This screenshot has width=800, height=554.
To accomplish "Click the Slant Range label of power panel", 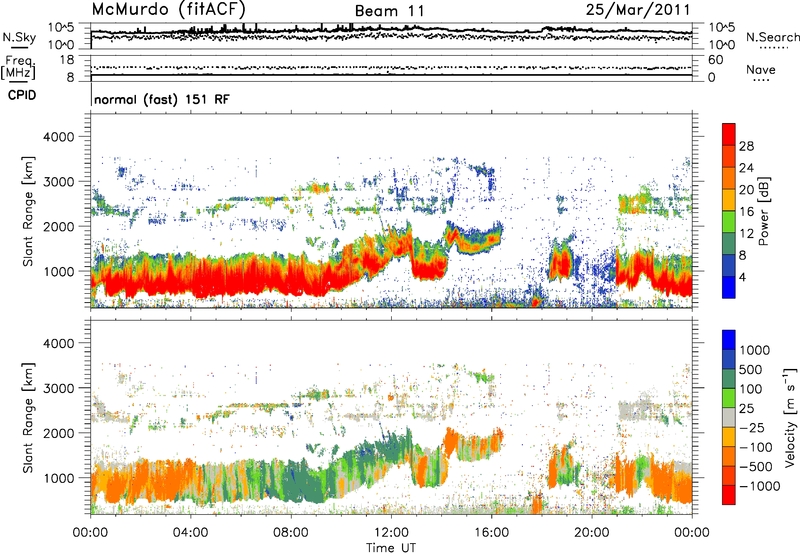I will click(x=28, y=212).
